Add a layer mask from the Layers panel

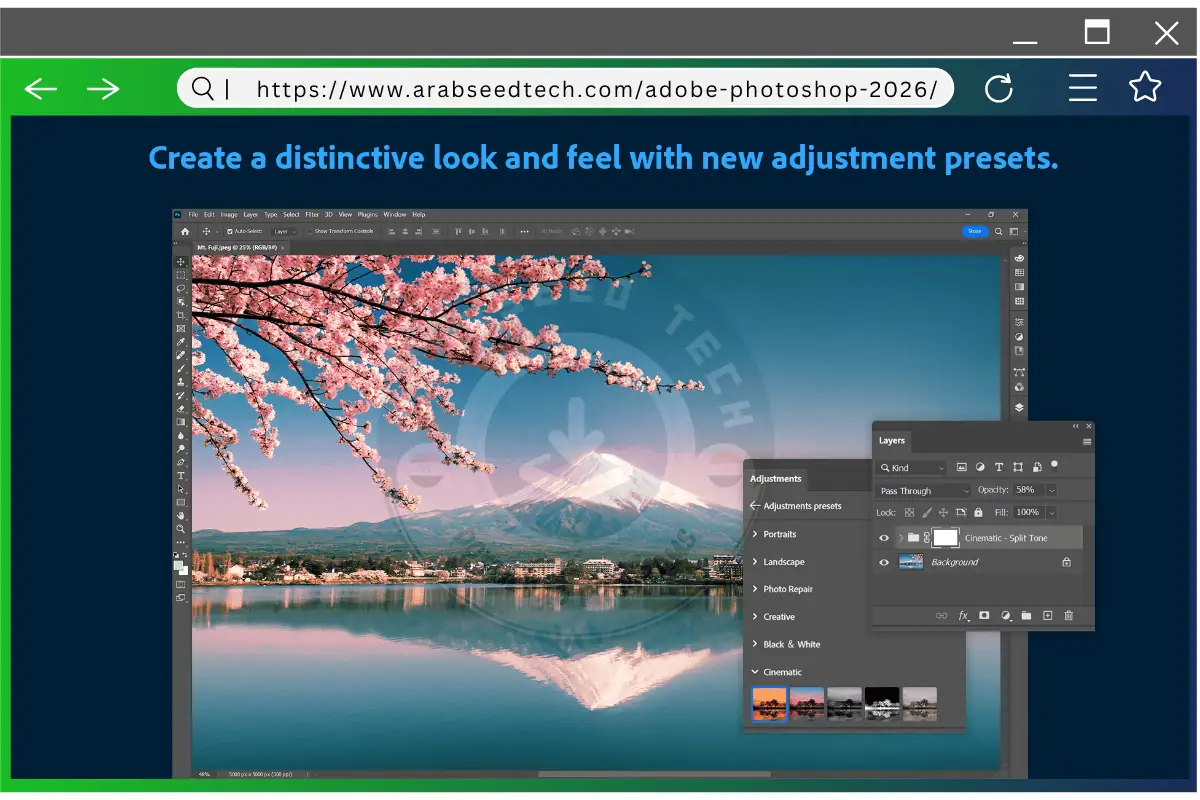pos(984,616)
